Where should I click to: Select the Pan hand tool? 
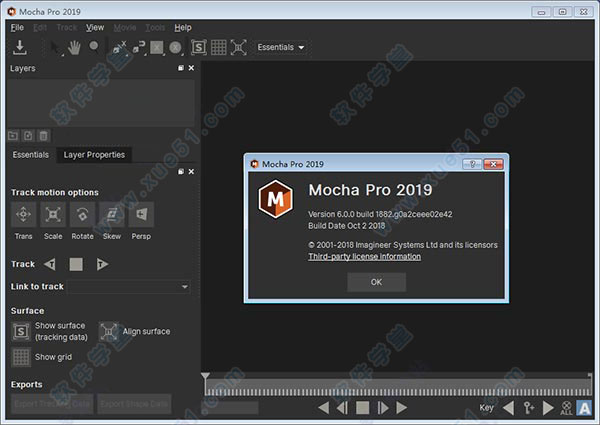click(x=74, y=48)
